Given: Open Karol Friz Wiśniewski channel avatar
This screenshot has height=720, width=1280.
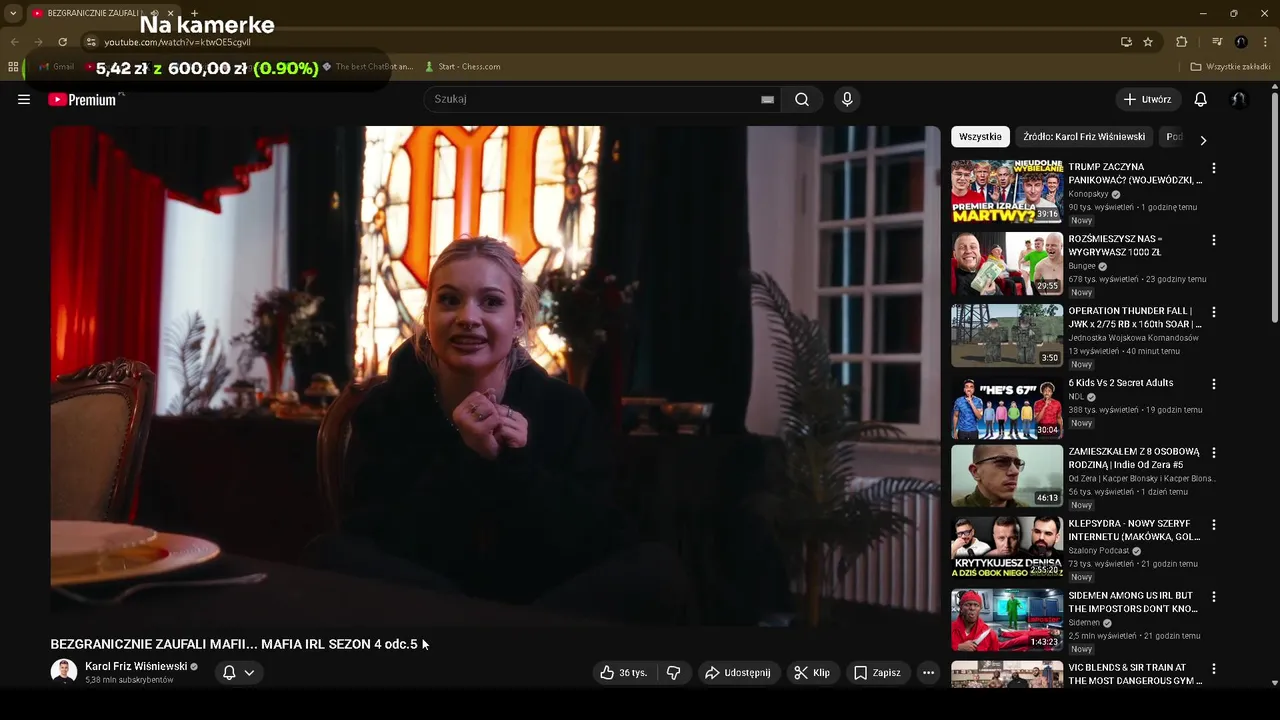Looking at the screenshot, I should (x=64, y=672).
